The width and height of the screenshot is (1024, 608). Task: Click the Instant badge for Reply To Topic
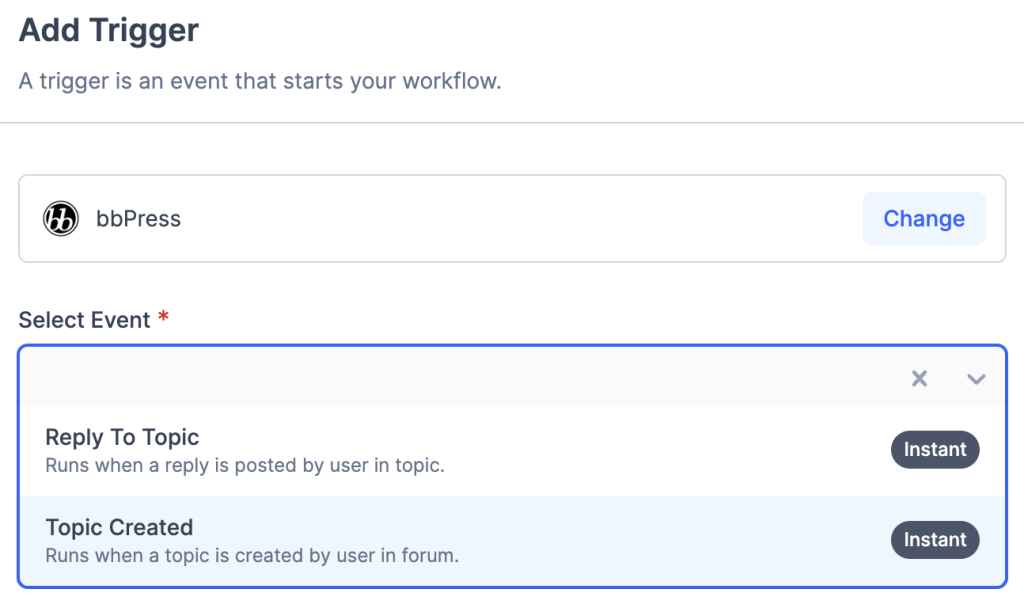(934, 450)
